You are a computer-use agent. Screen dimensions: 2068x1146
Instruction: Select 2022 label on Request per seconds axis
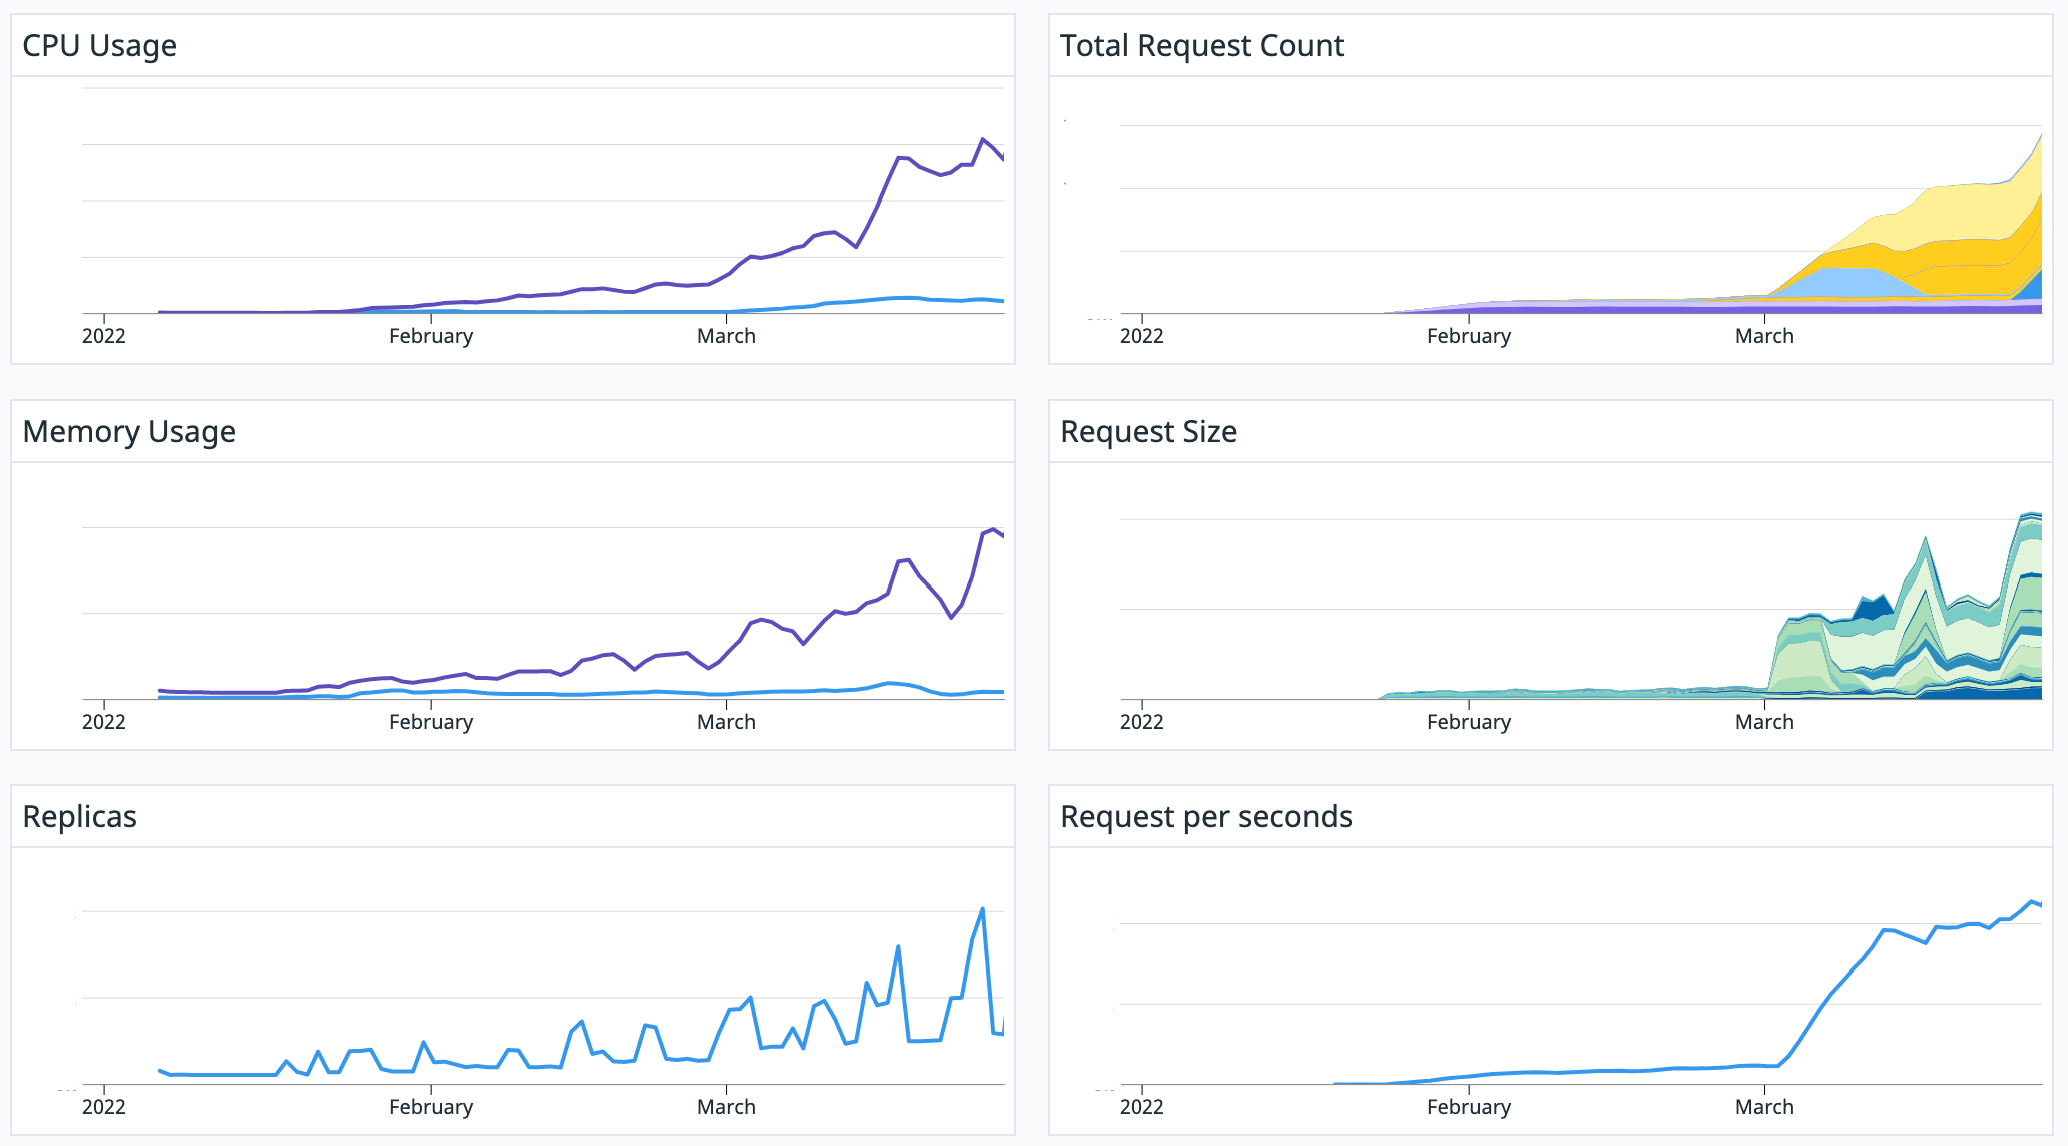pos(1141,1107)
